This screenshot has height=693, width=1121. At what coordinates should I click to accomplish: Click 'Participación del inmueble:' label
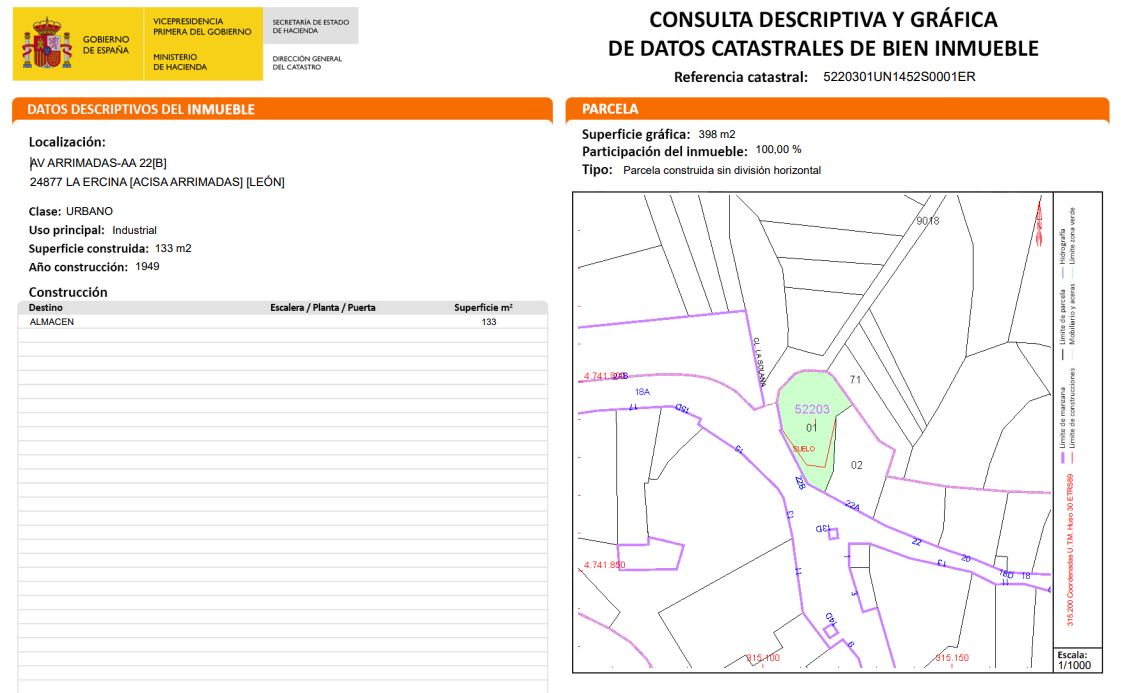[x=664, y=152]
